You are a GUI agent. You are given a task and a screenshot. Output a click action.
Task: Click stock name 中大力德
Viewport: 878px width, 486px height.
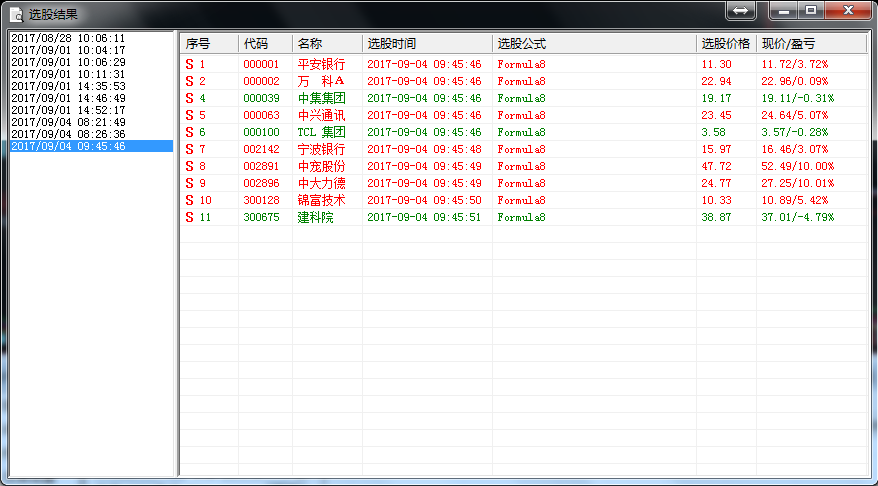click(x=321, y=183)
